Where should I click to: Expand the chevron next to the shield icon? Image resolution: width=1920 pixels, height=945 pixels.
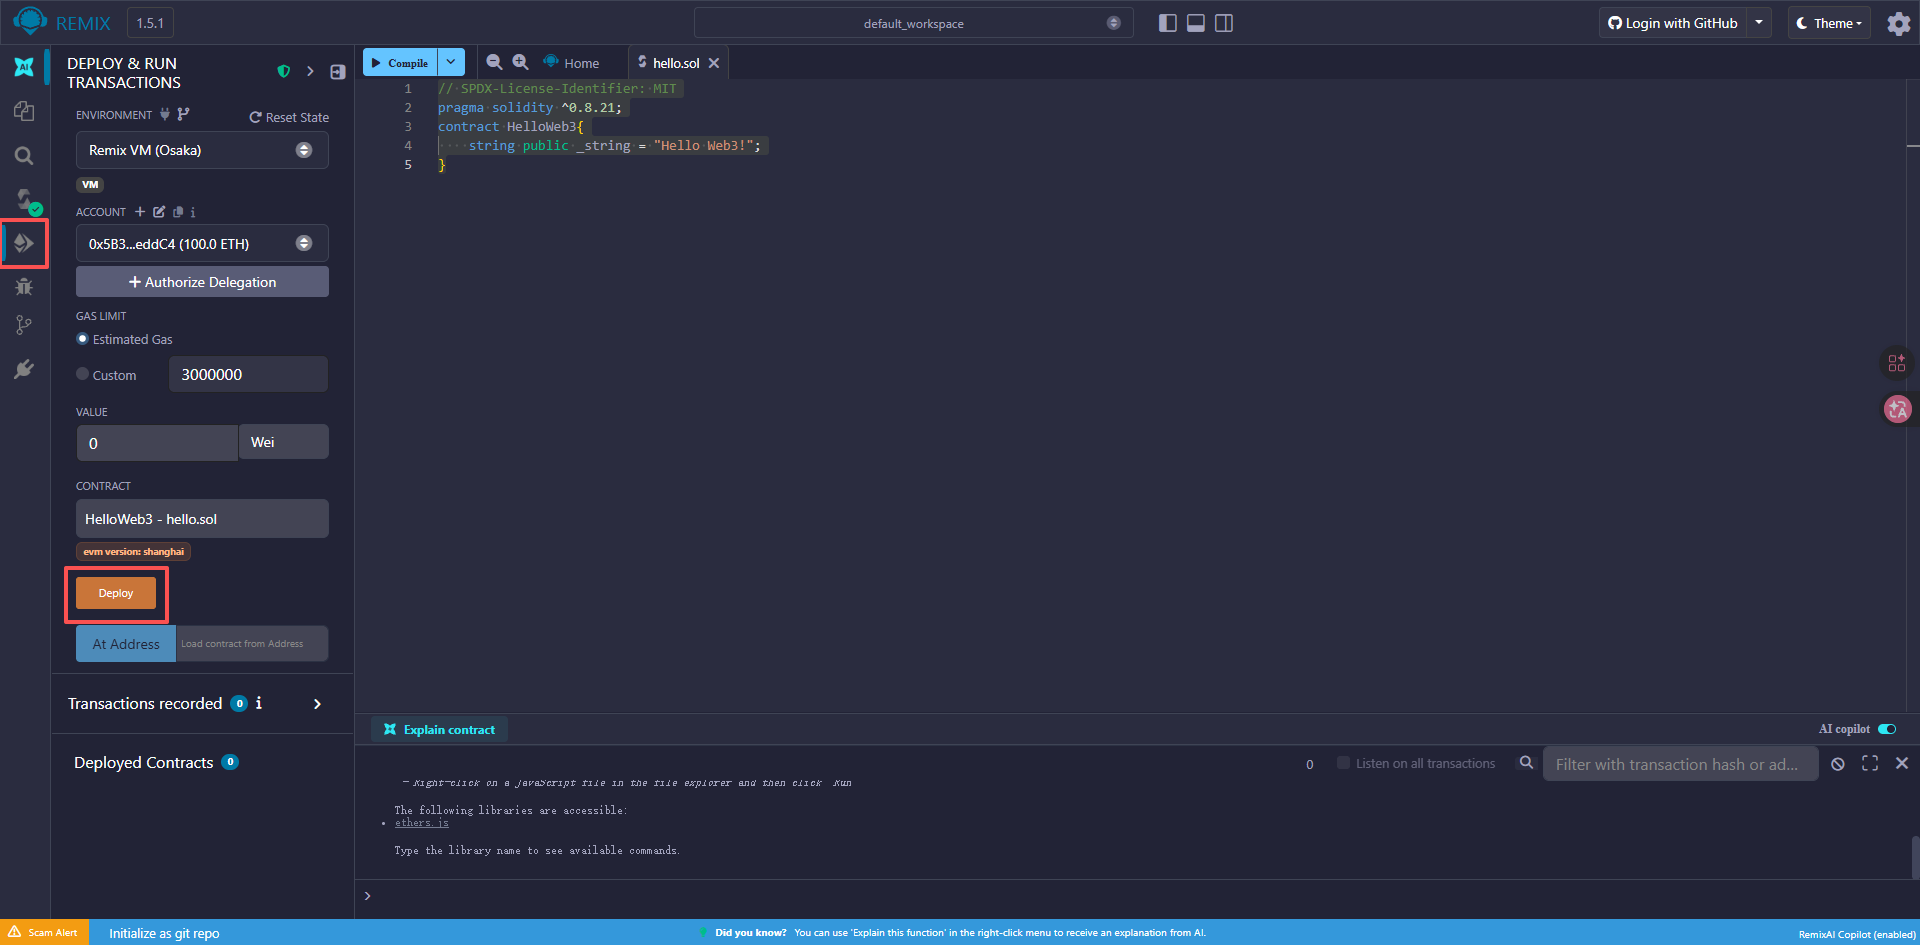pyautogui.click(x=310, y=72)
